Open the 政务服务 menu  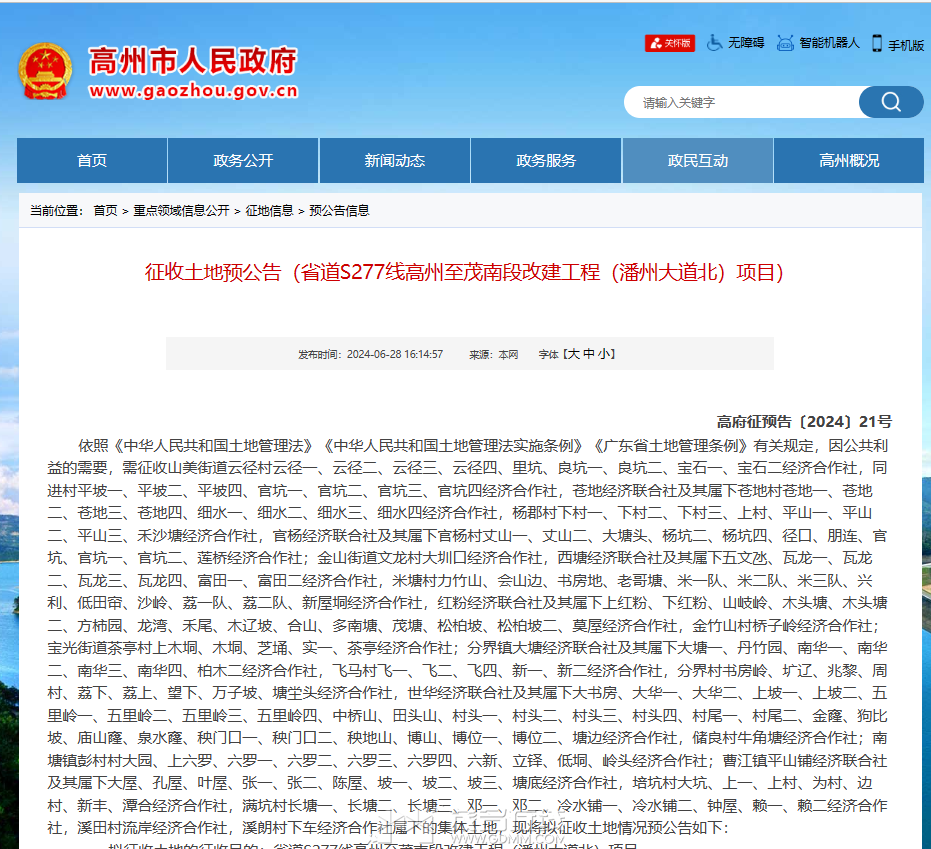[x=546, y=160]
